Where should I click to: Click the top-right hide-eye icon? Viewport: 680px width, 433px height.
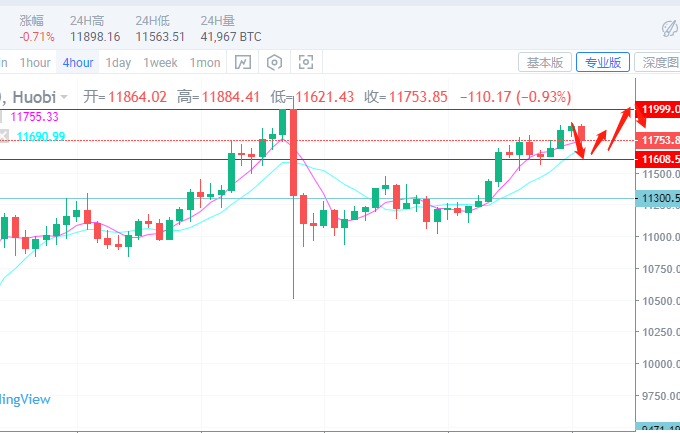click(x=670, y=28)
